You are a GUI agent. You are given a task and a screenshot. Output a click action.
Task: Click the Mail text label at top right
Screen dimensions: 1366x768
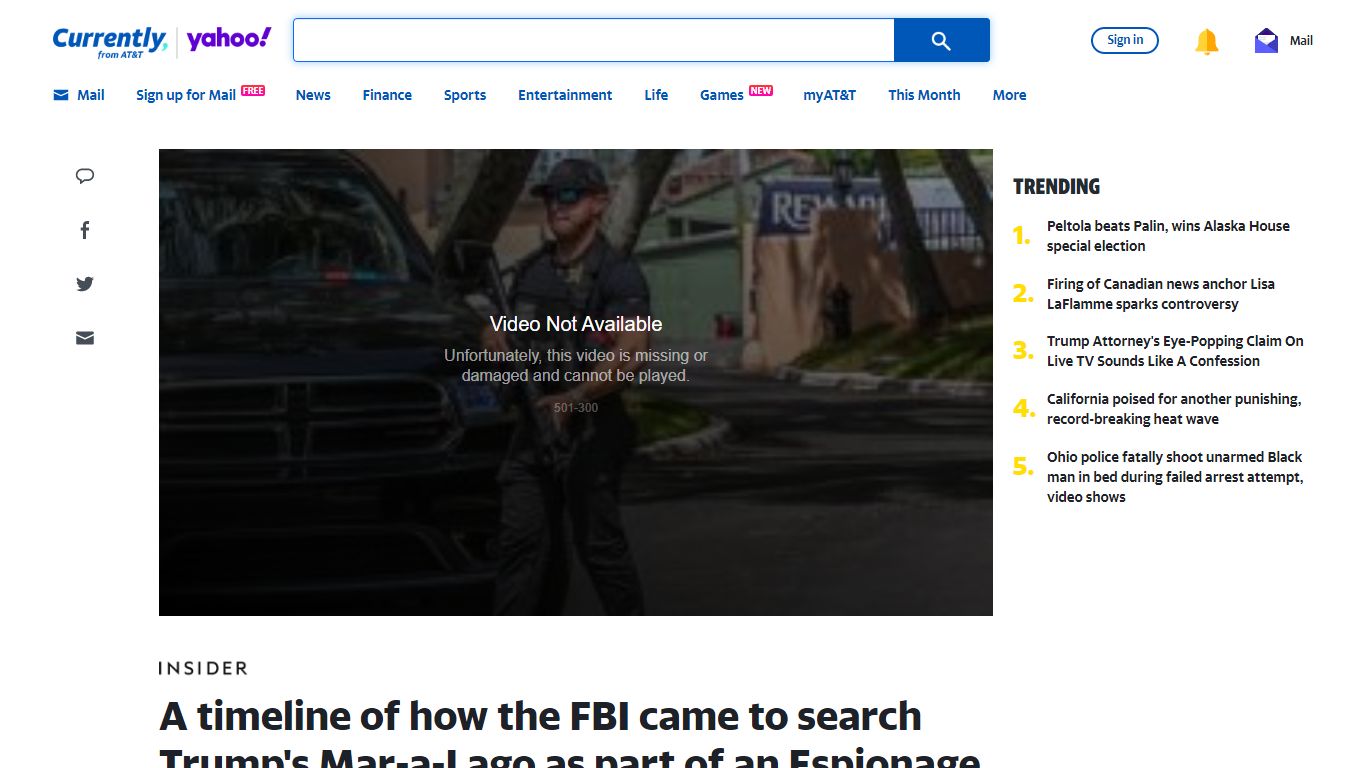click(1301, 41)
